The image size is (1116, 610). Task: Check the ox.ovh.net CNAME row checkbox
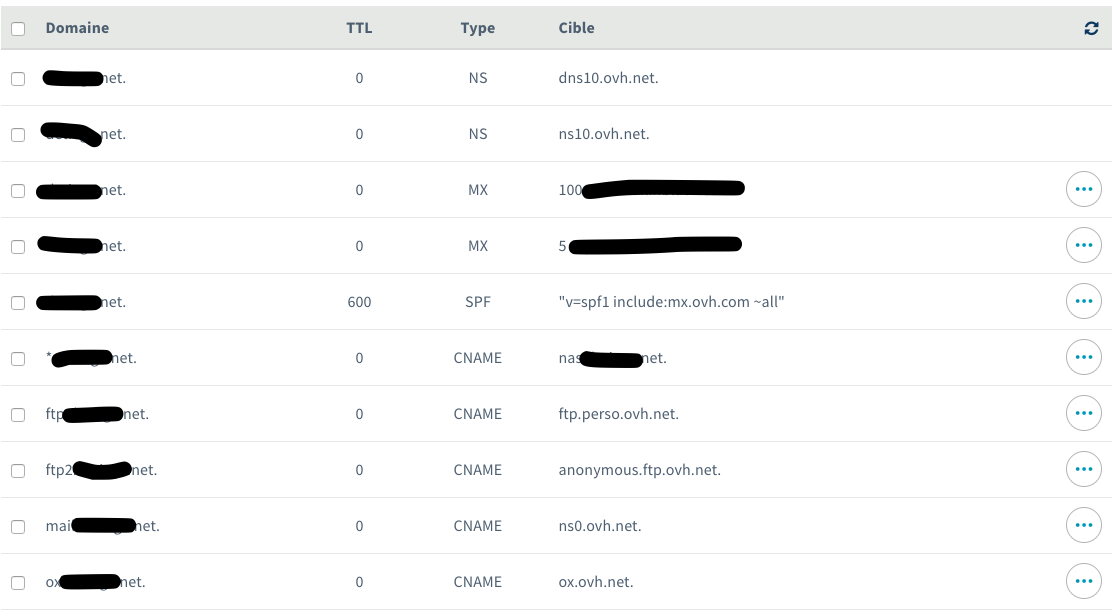tap(18, 582)
